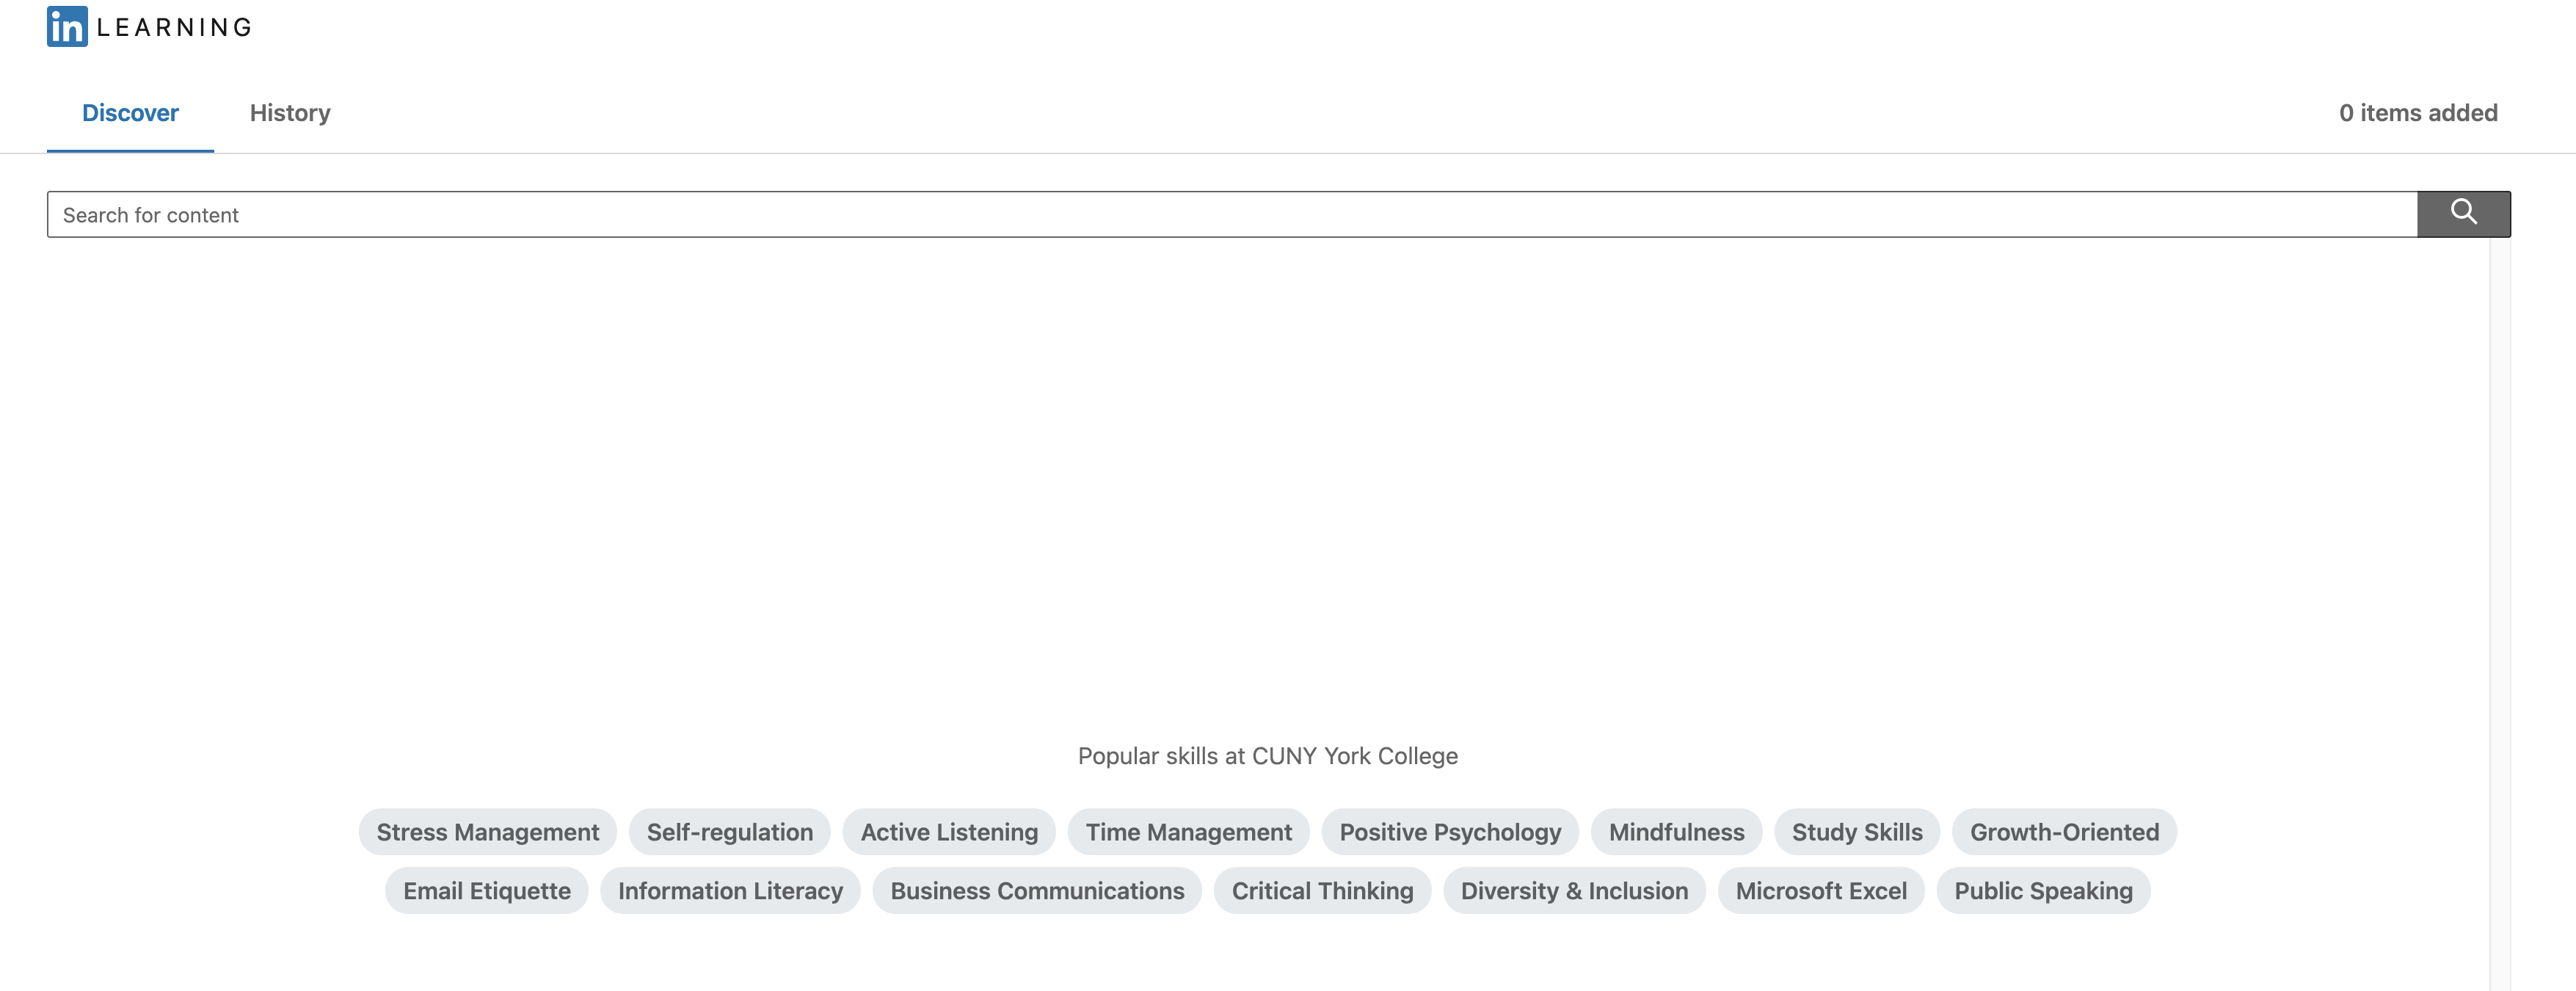Open the Information Literacy skill

(730, 891)
